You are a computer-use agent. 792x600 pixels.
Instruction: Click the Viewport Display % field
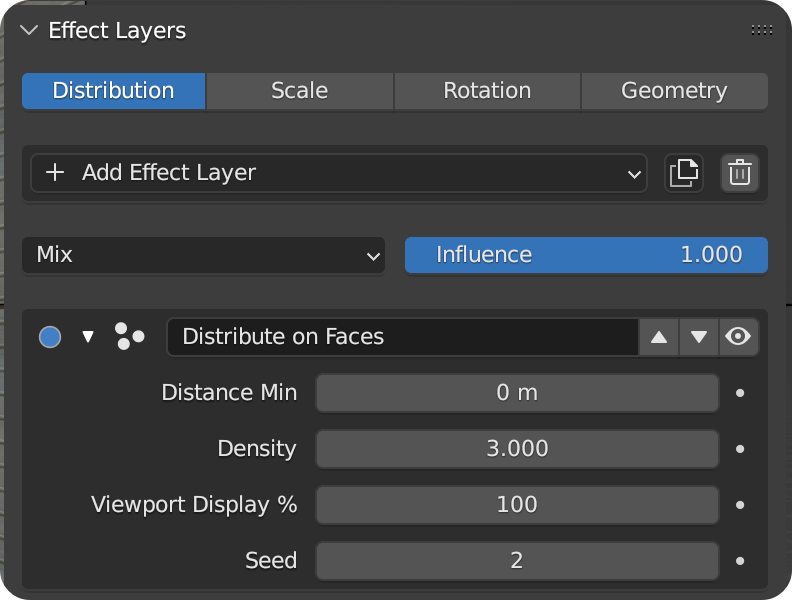tap(517, 505)
